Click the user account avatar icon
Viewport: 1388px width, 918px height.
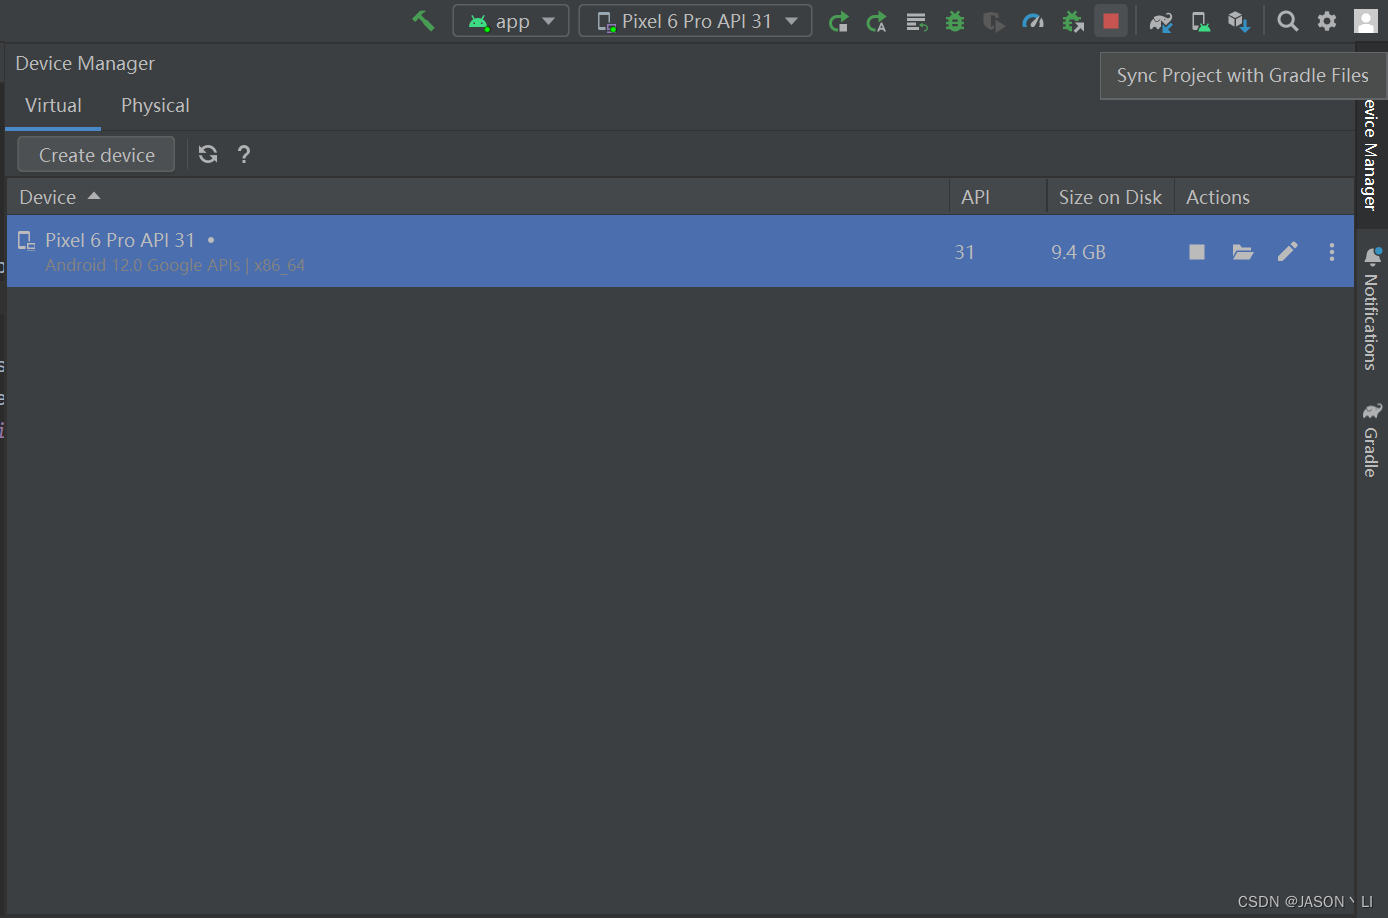1366,21
